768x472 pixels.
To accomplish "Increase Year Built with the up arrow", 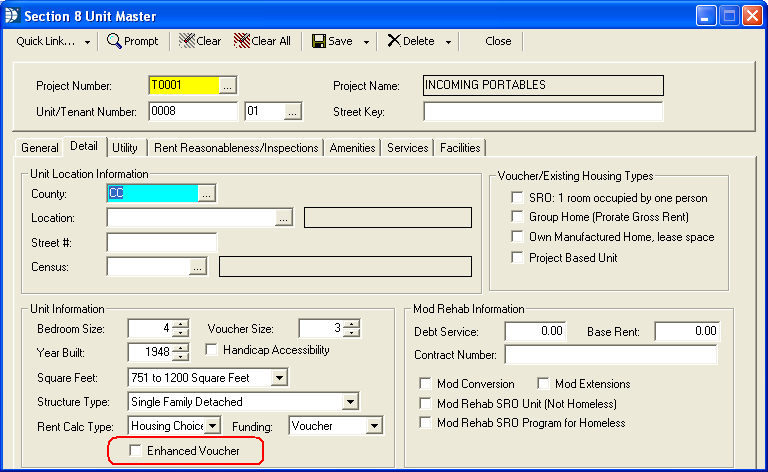I will (x=180, y=348).
